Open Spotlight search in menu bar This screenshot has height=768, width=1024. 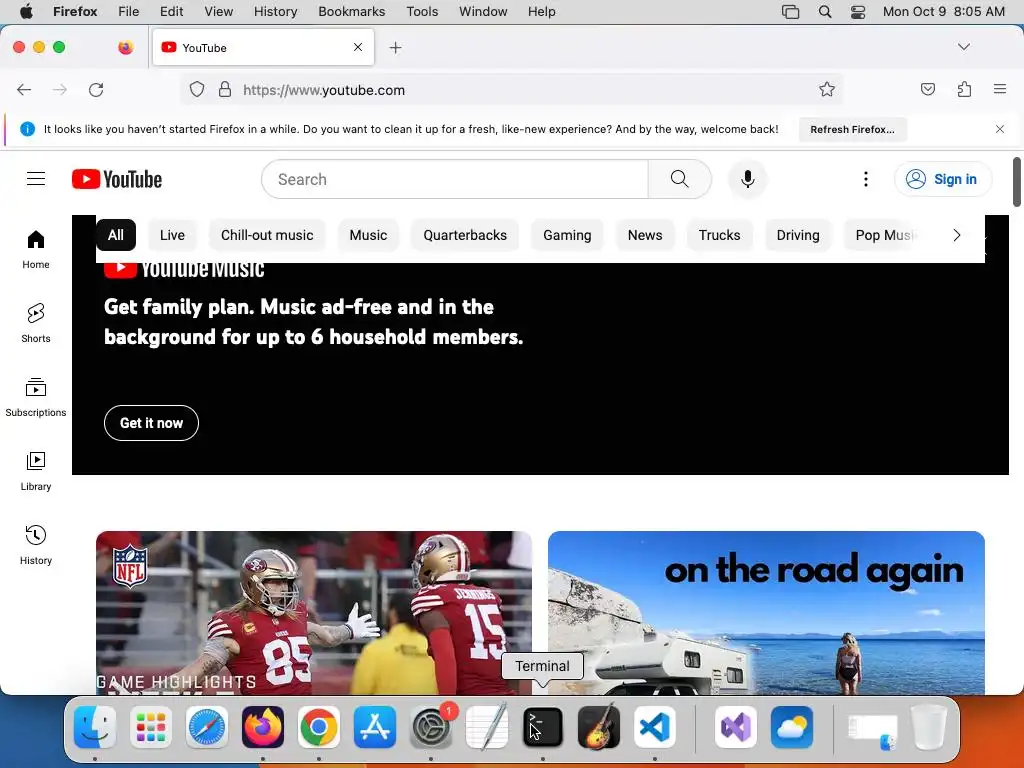pos(825,12)
